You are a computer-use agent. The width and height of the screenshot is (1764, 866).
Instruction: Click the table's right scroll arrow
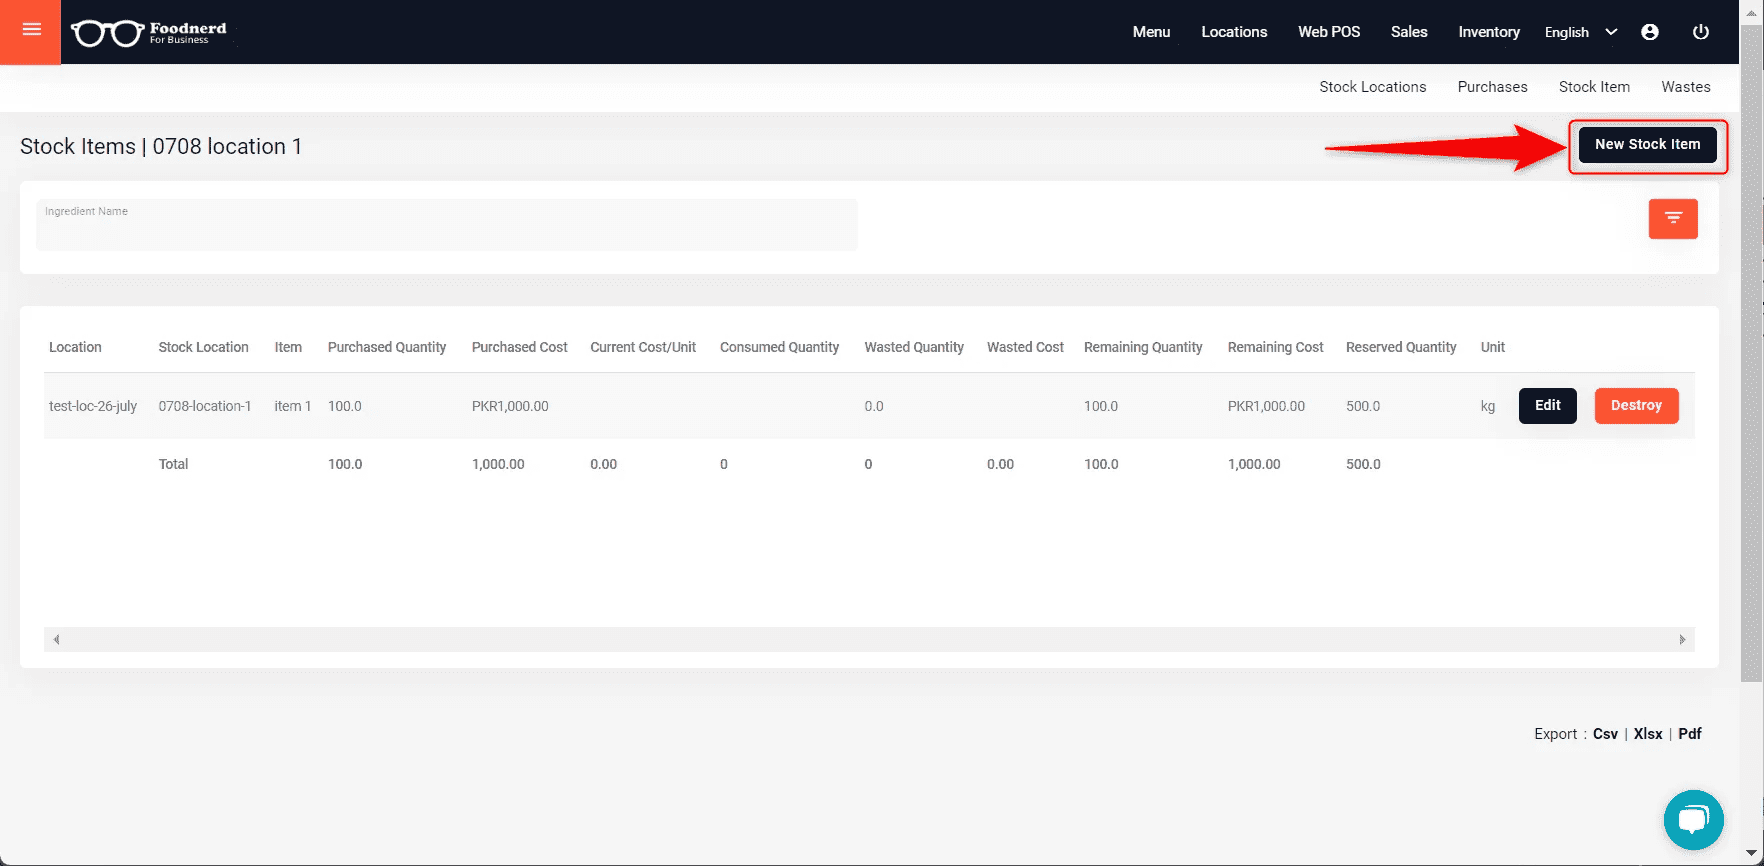coord(1682,639)
